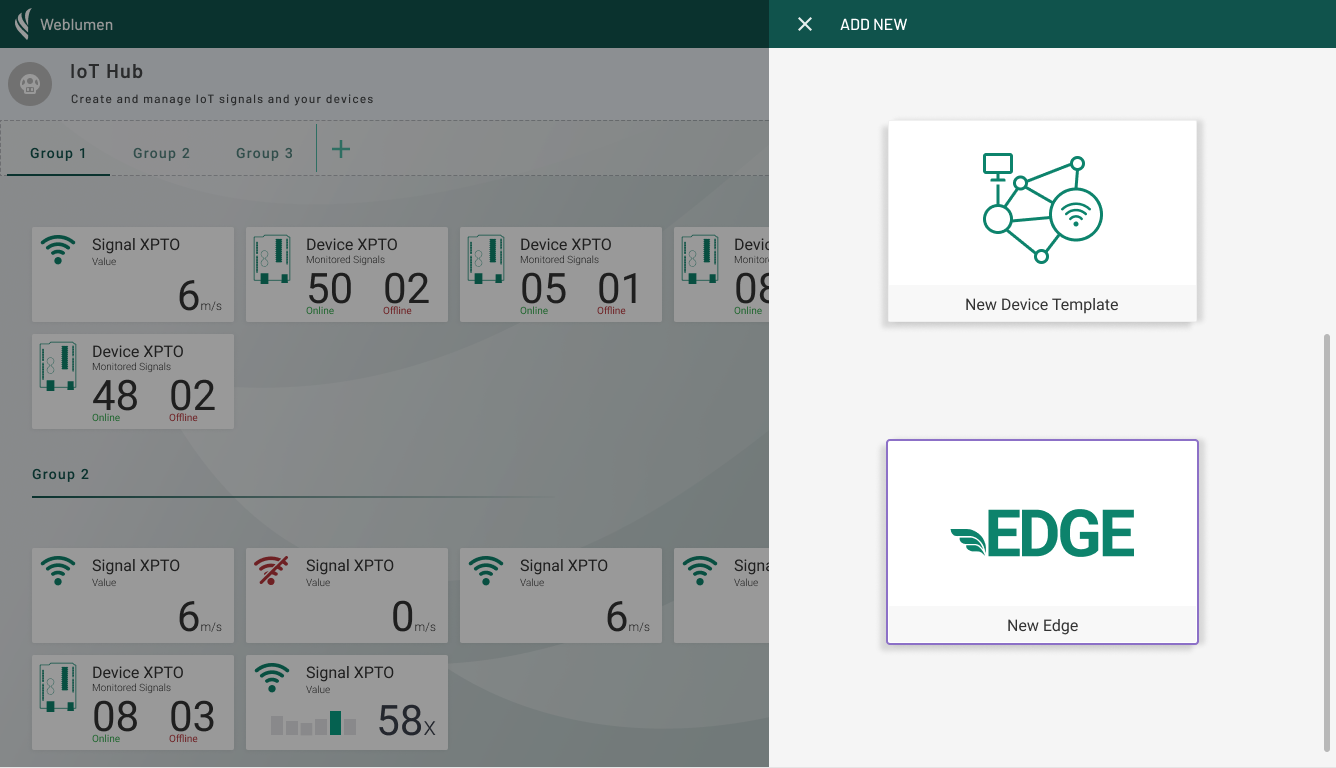Image resolution: width=1336 pixels, height=768 pixels.
Task: Click the "05" online count
Action: [544, 289]
